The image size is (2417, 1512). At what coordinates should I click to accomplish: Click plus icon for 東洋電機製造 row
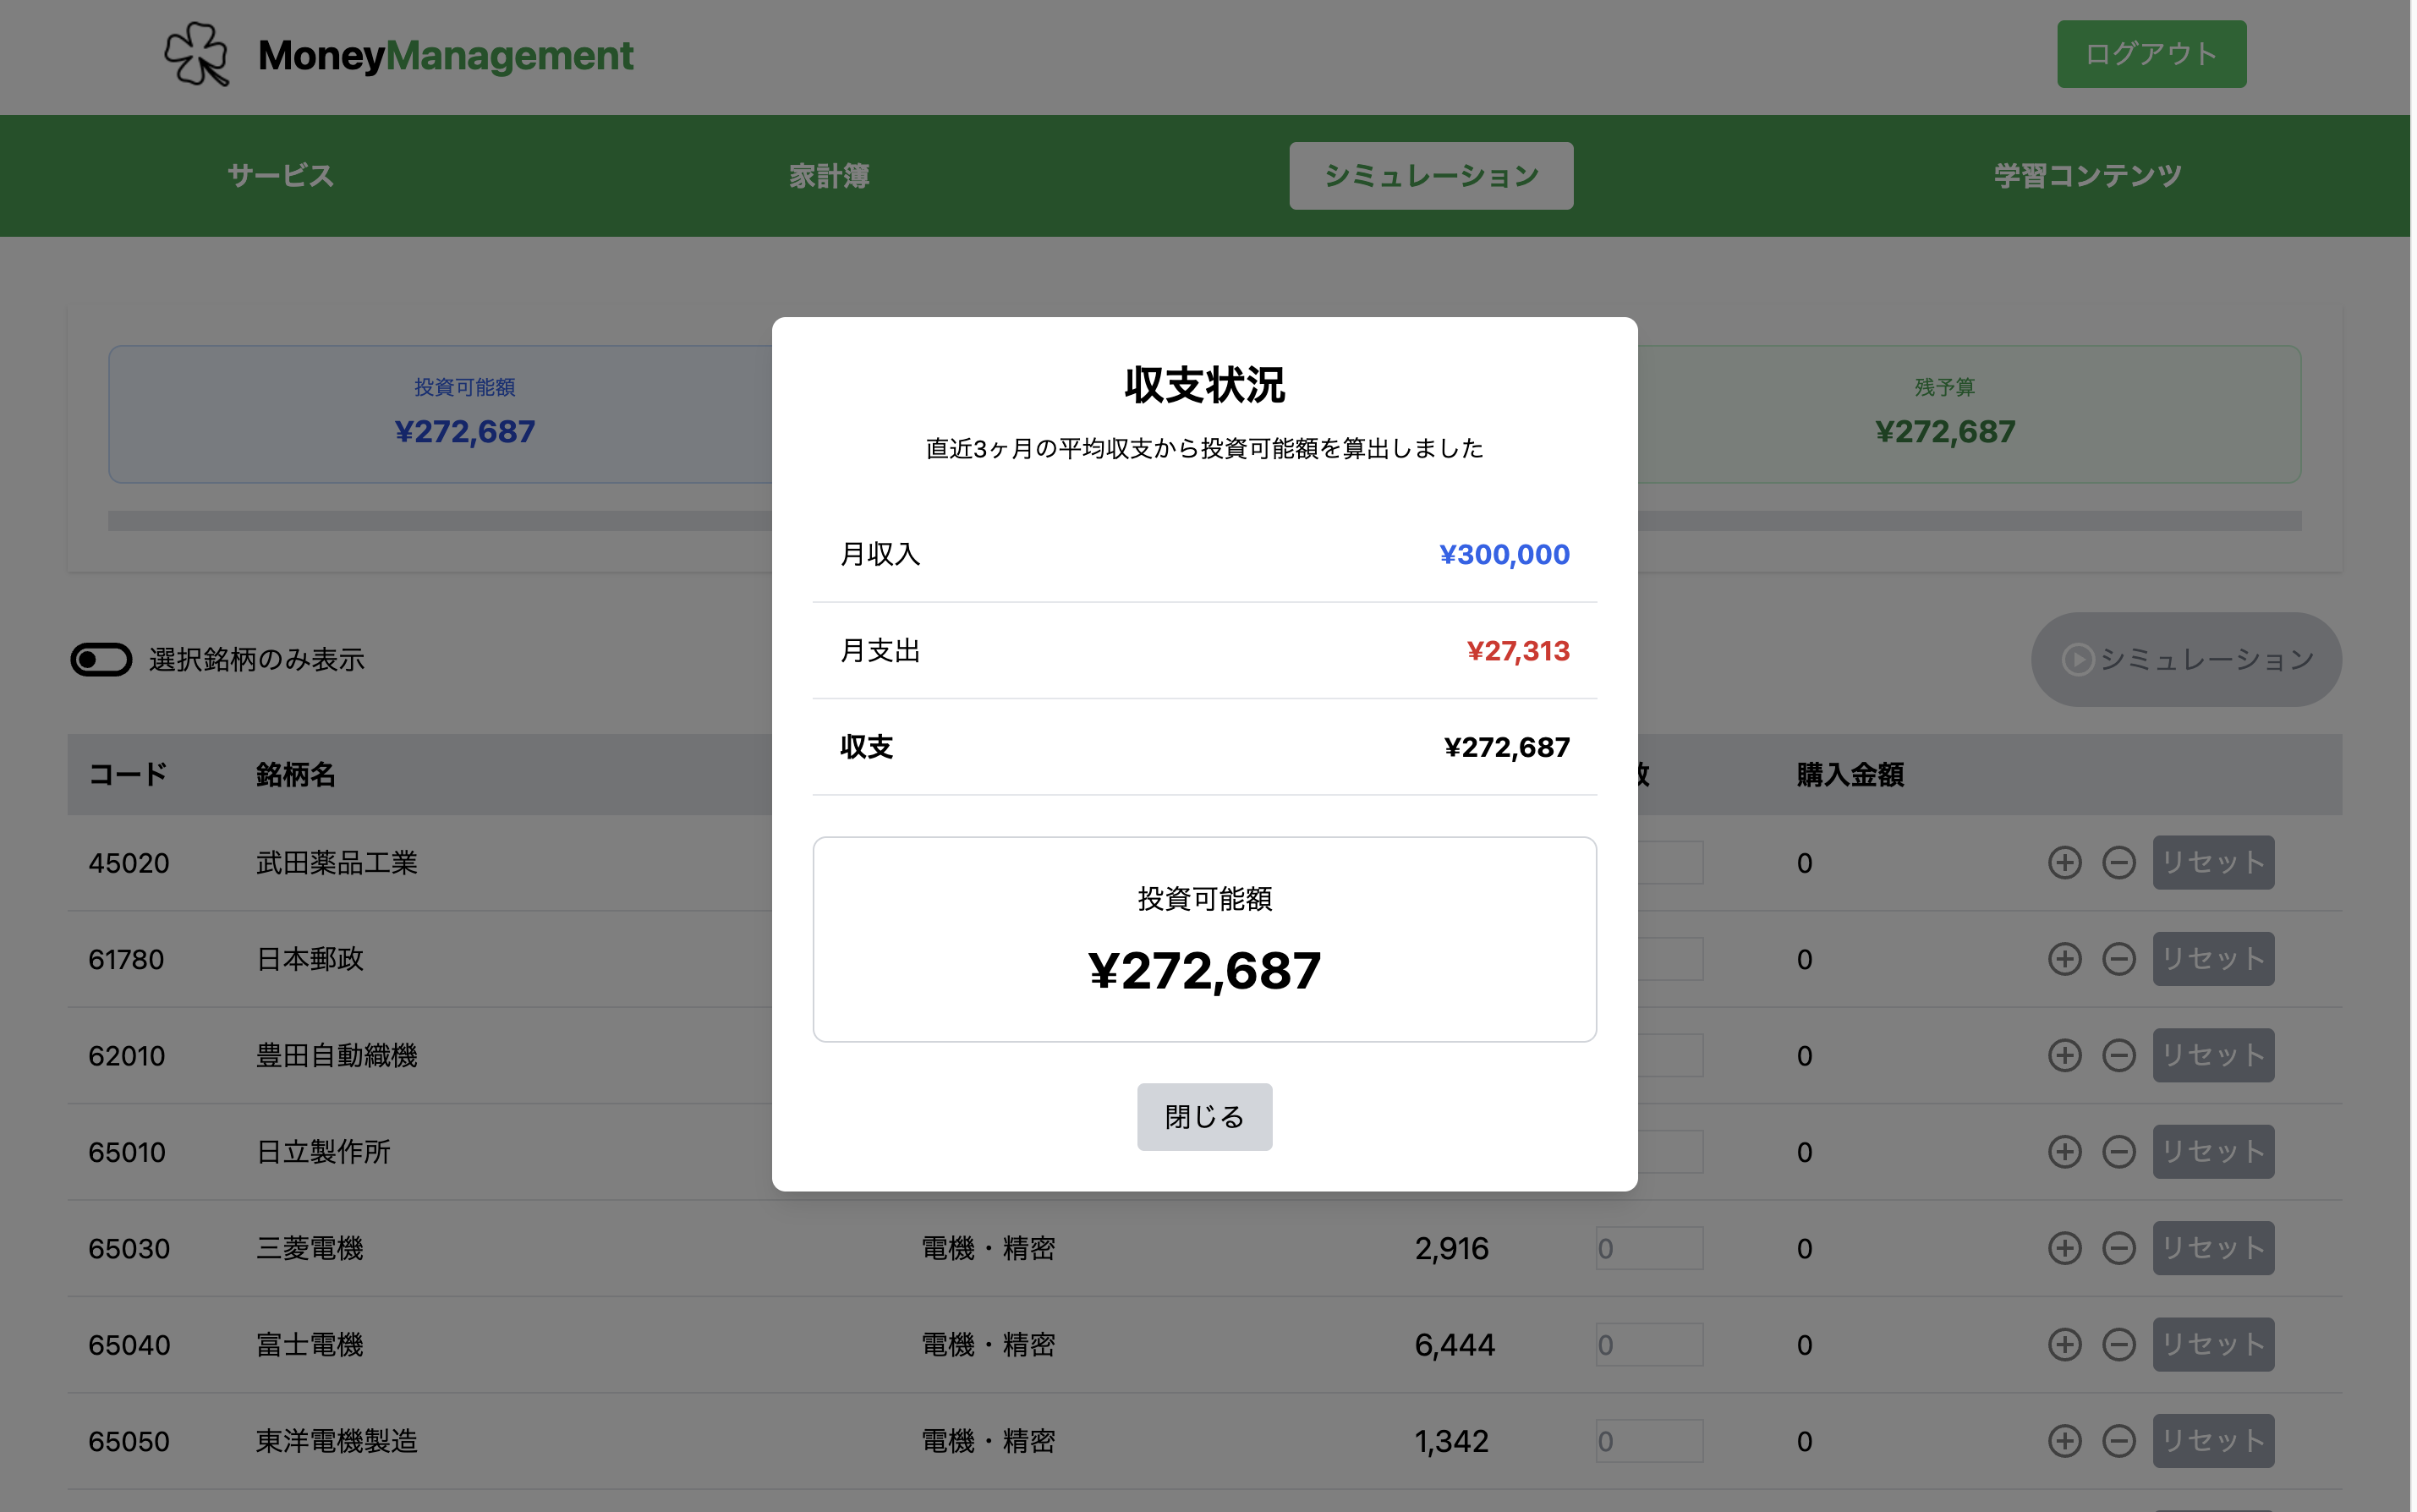[x=2064, y=1441]
